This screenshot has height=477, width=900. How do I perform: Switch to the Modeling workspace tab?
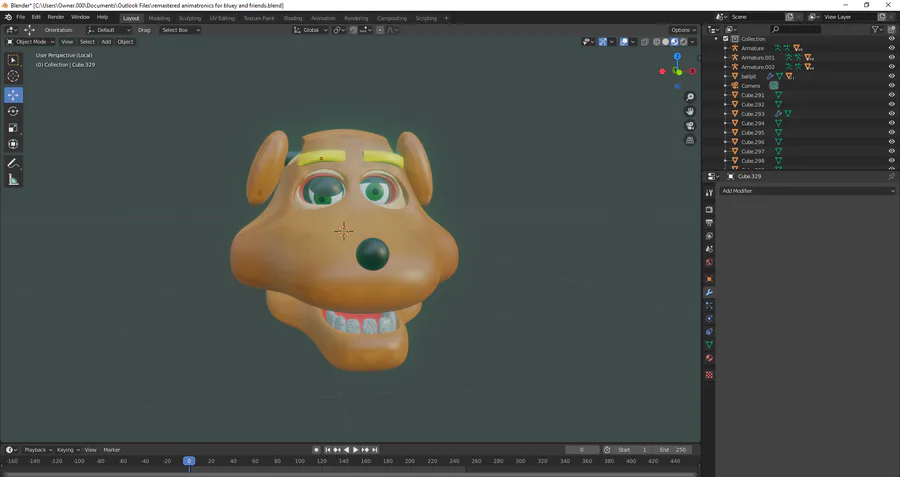coord(159,18)
